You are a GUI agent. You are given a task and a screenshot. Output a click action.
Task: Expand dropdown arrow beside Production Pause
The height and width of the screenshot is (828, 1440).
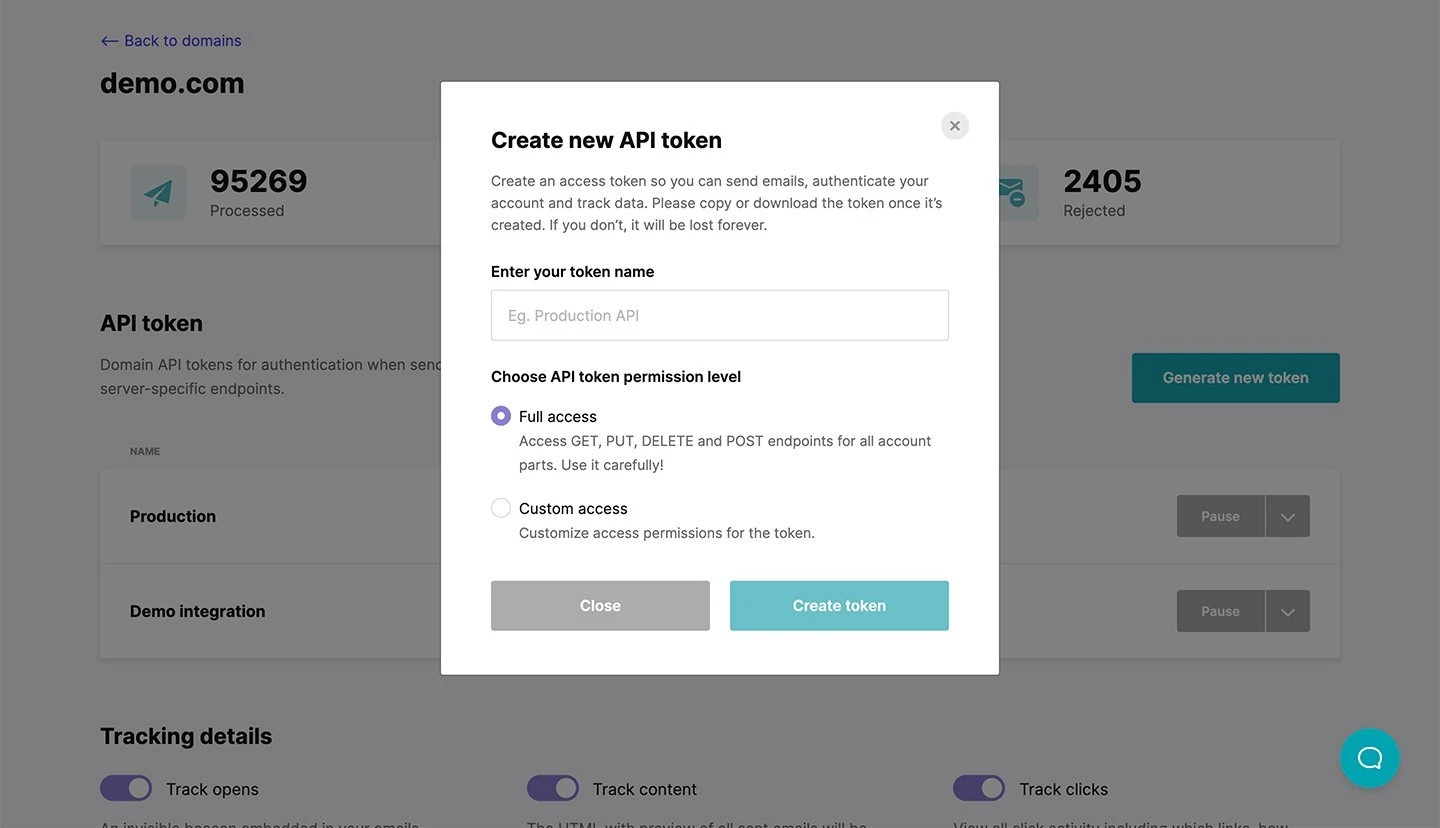[x=1288, y=517]
